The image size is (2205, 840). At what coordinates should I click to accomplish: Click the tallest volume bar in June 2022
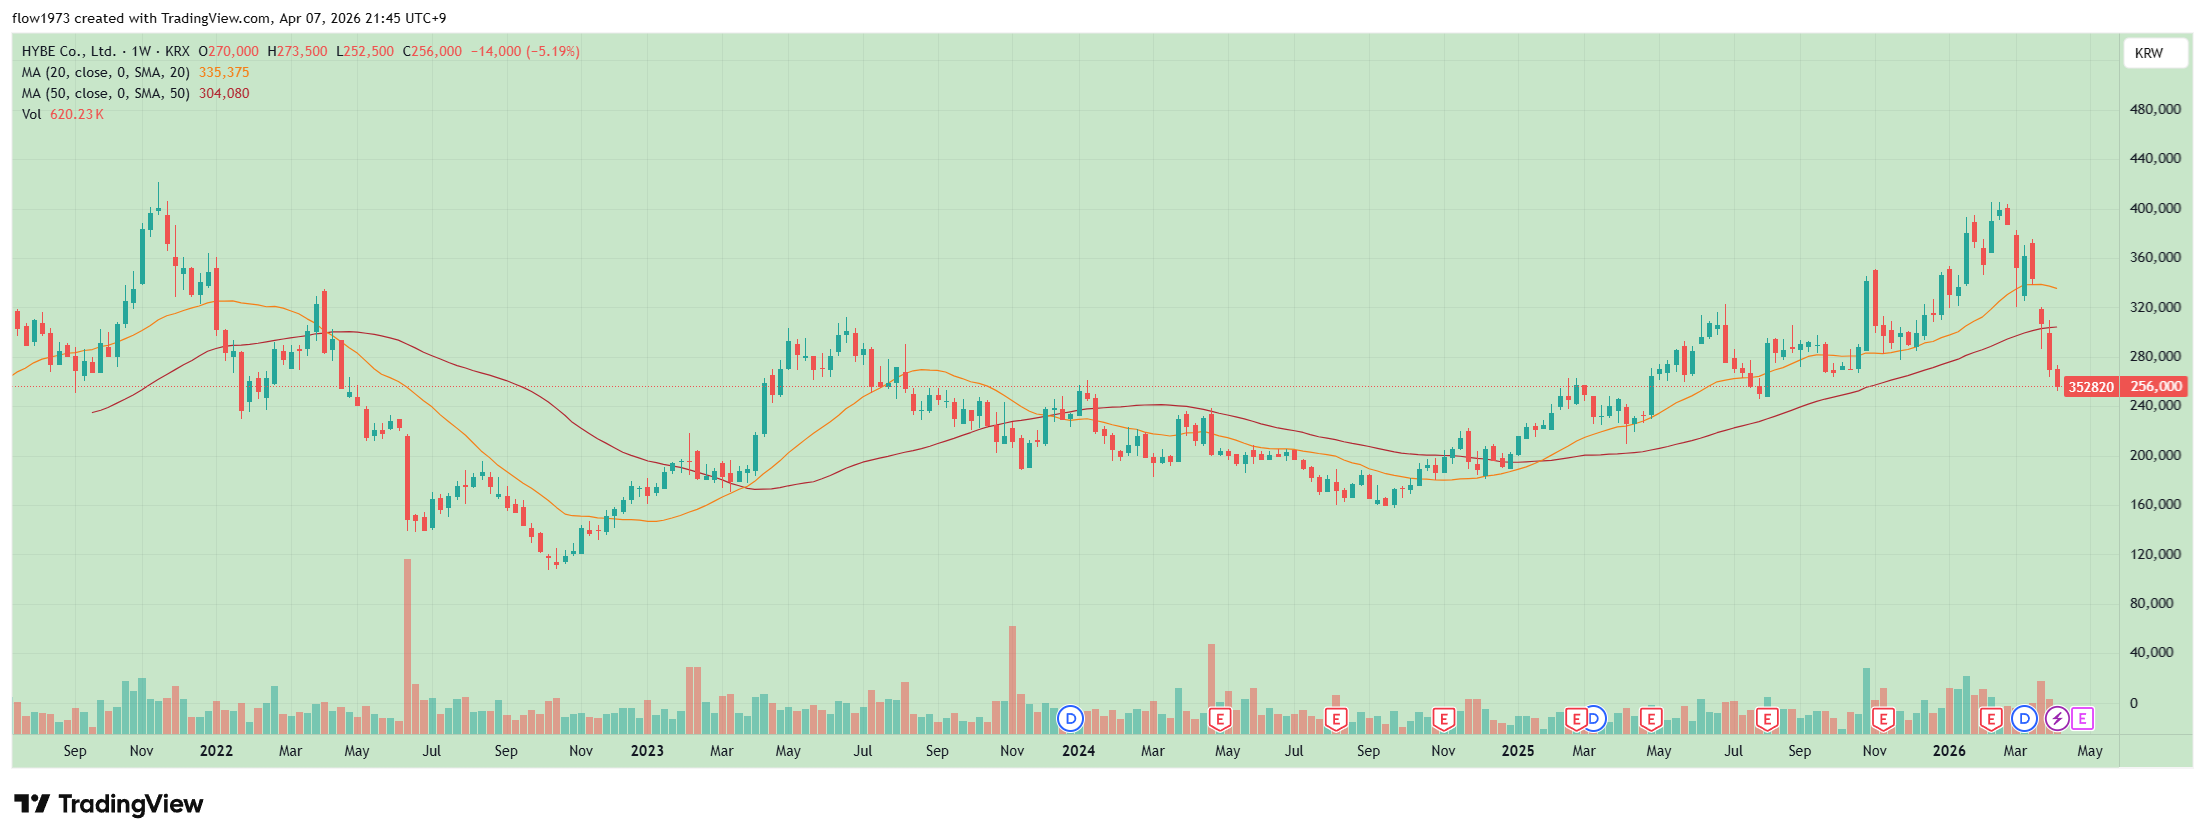pos(407,645)
